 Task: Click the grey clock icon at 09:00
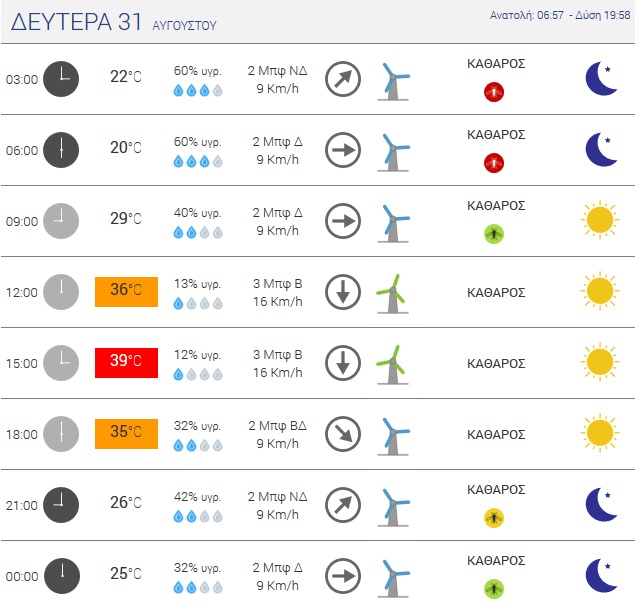(61, 221)
